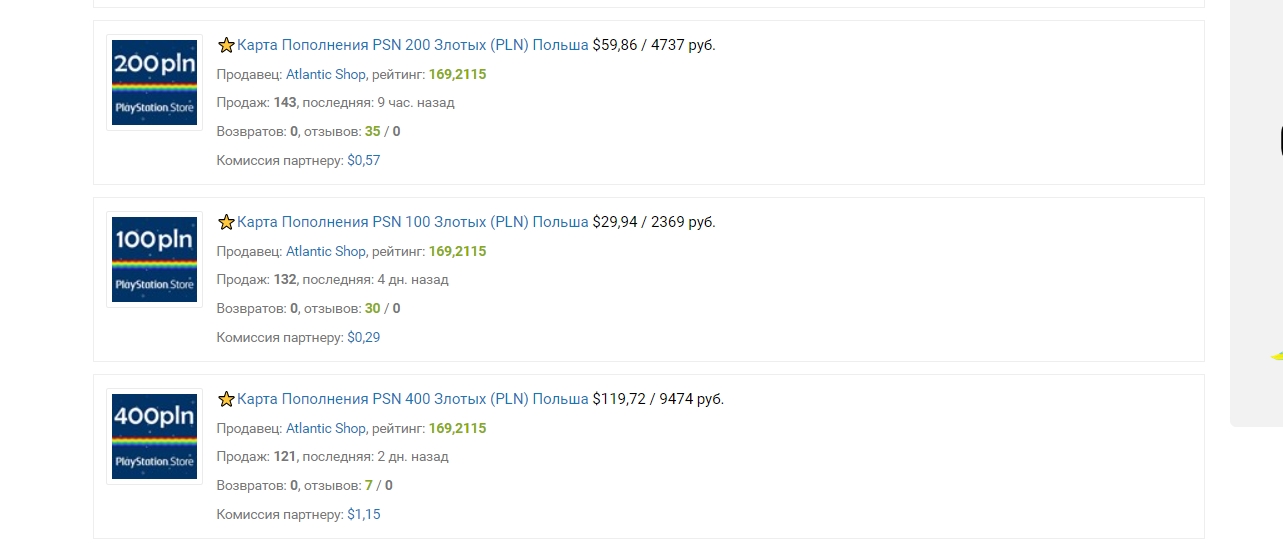The image size is (1283, 547).
Task: Open the 400pln PlayStation Store card thumbnail
Action: pyautogui.click(x=154, y=436)
